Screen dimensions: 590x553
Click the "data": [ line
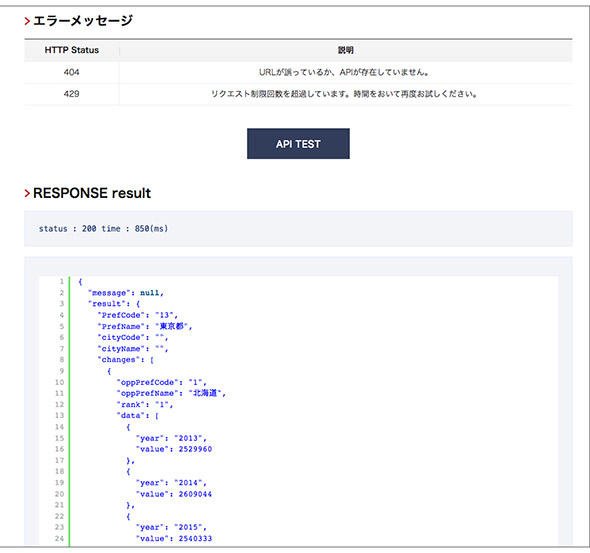click(138, 415)
